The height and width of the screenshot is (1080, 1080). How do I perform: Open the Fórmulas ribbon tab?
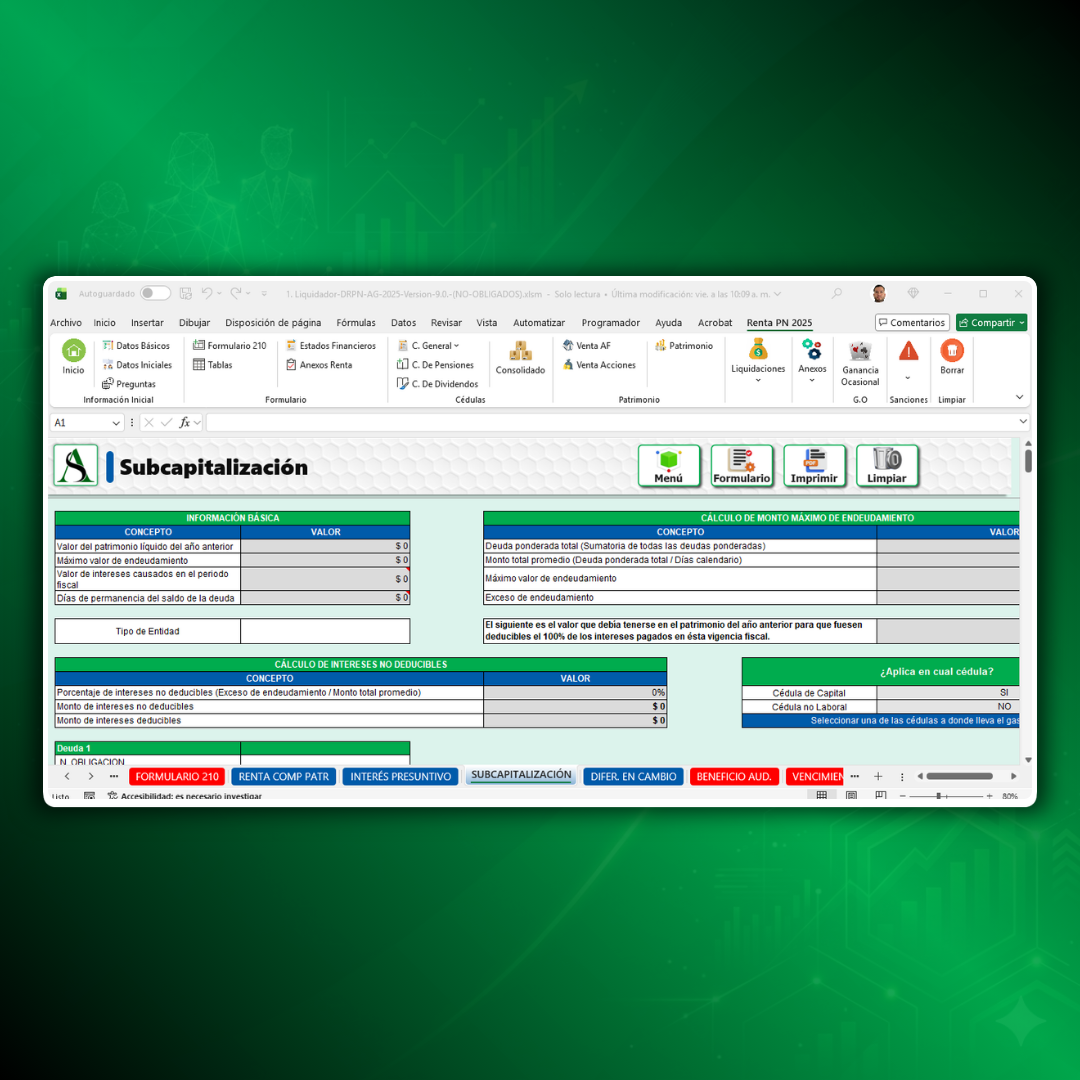click(x=356, y=323)
